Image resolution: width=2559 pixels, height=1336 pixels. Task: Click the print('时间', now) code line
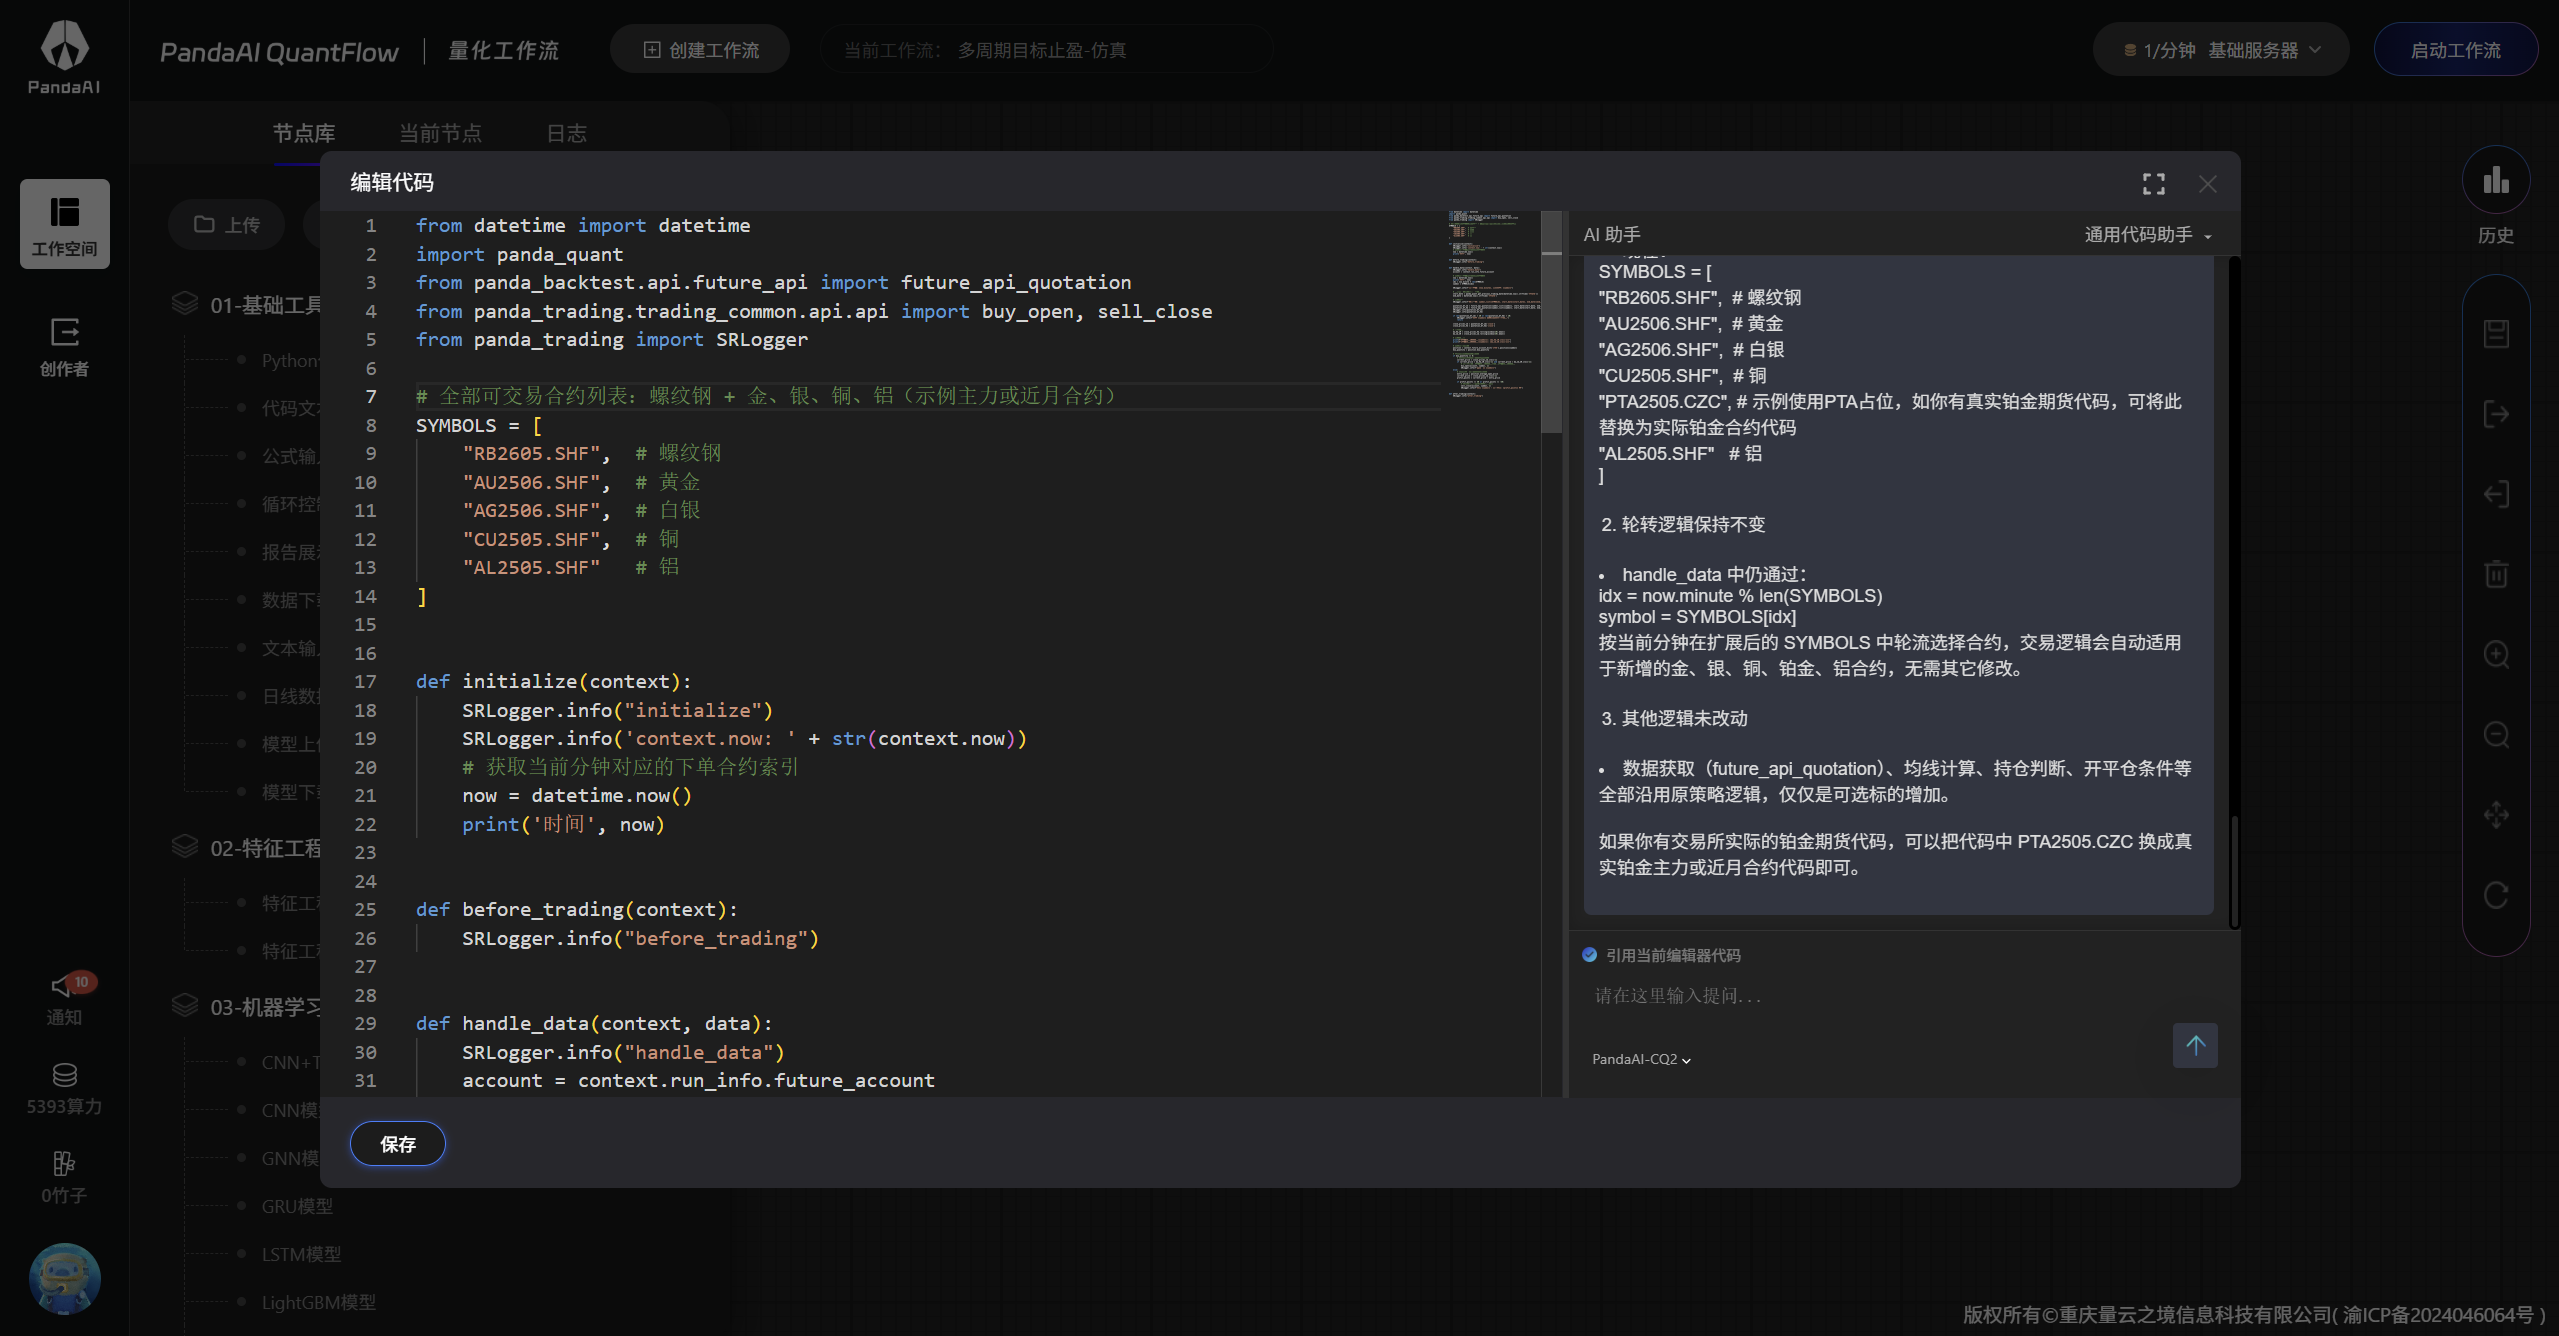[563, 825]
